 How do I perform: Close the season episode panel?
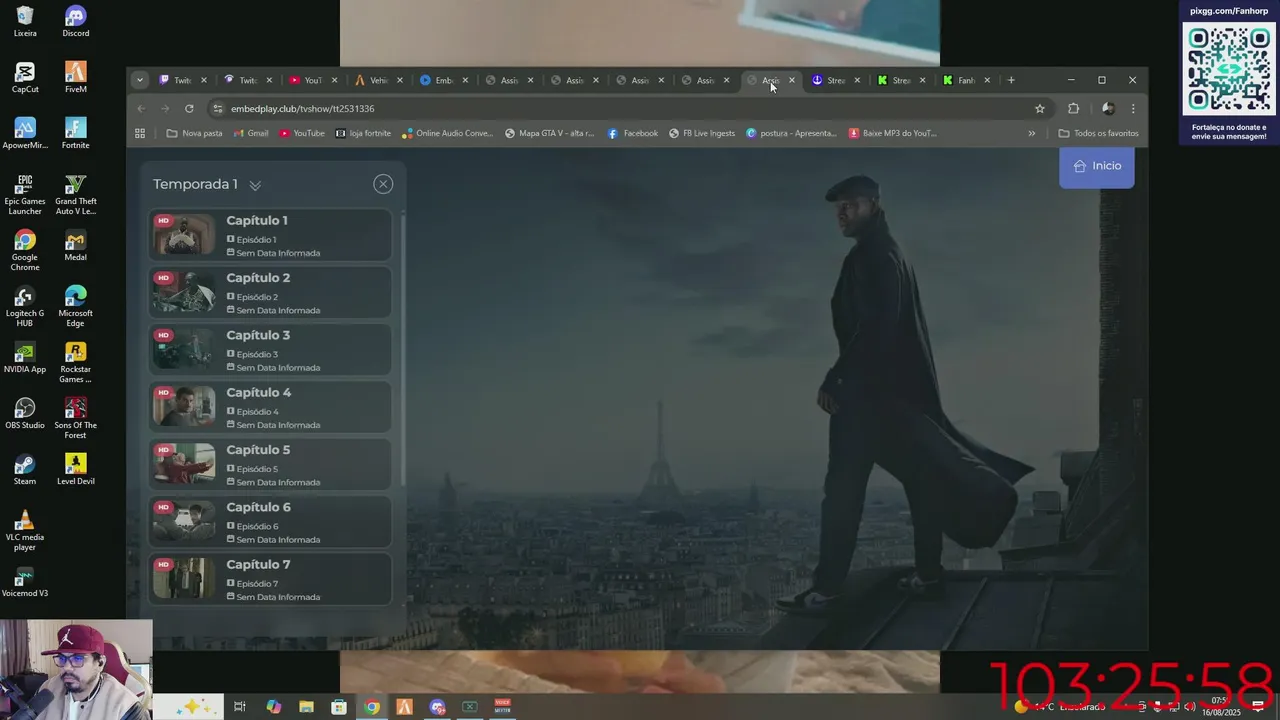click(383, 184)
